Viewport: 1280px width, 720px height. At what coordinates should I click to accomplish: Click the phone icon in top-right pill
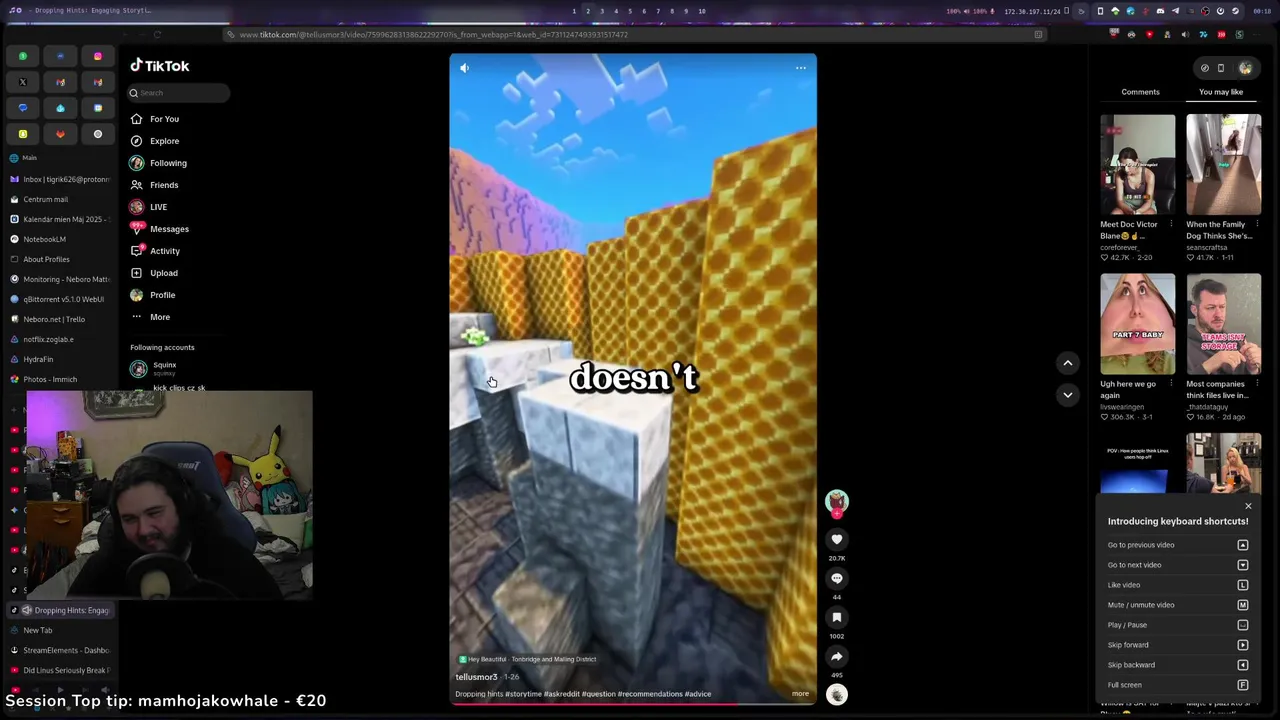coord(1221,68)
